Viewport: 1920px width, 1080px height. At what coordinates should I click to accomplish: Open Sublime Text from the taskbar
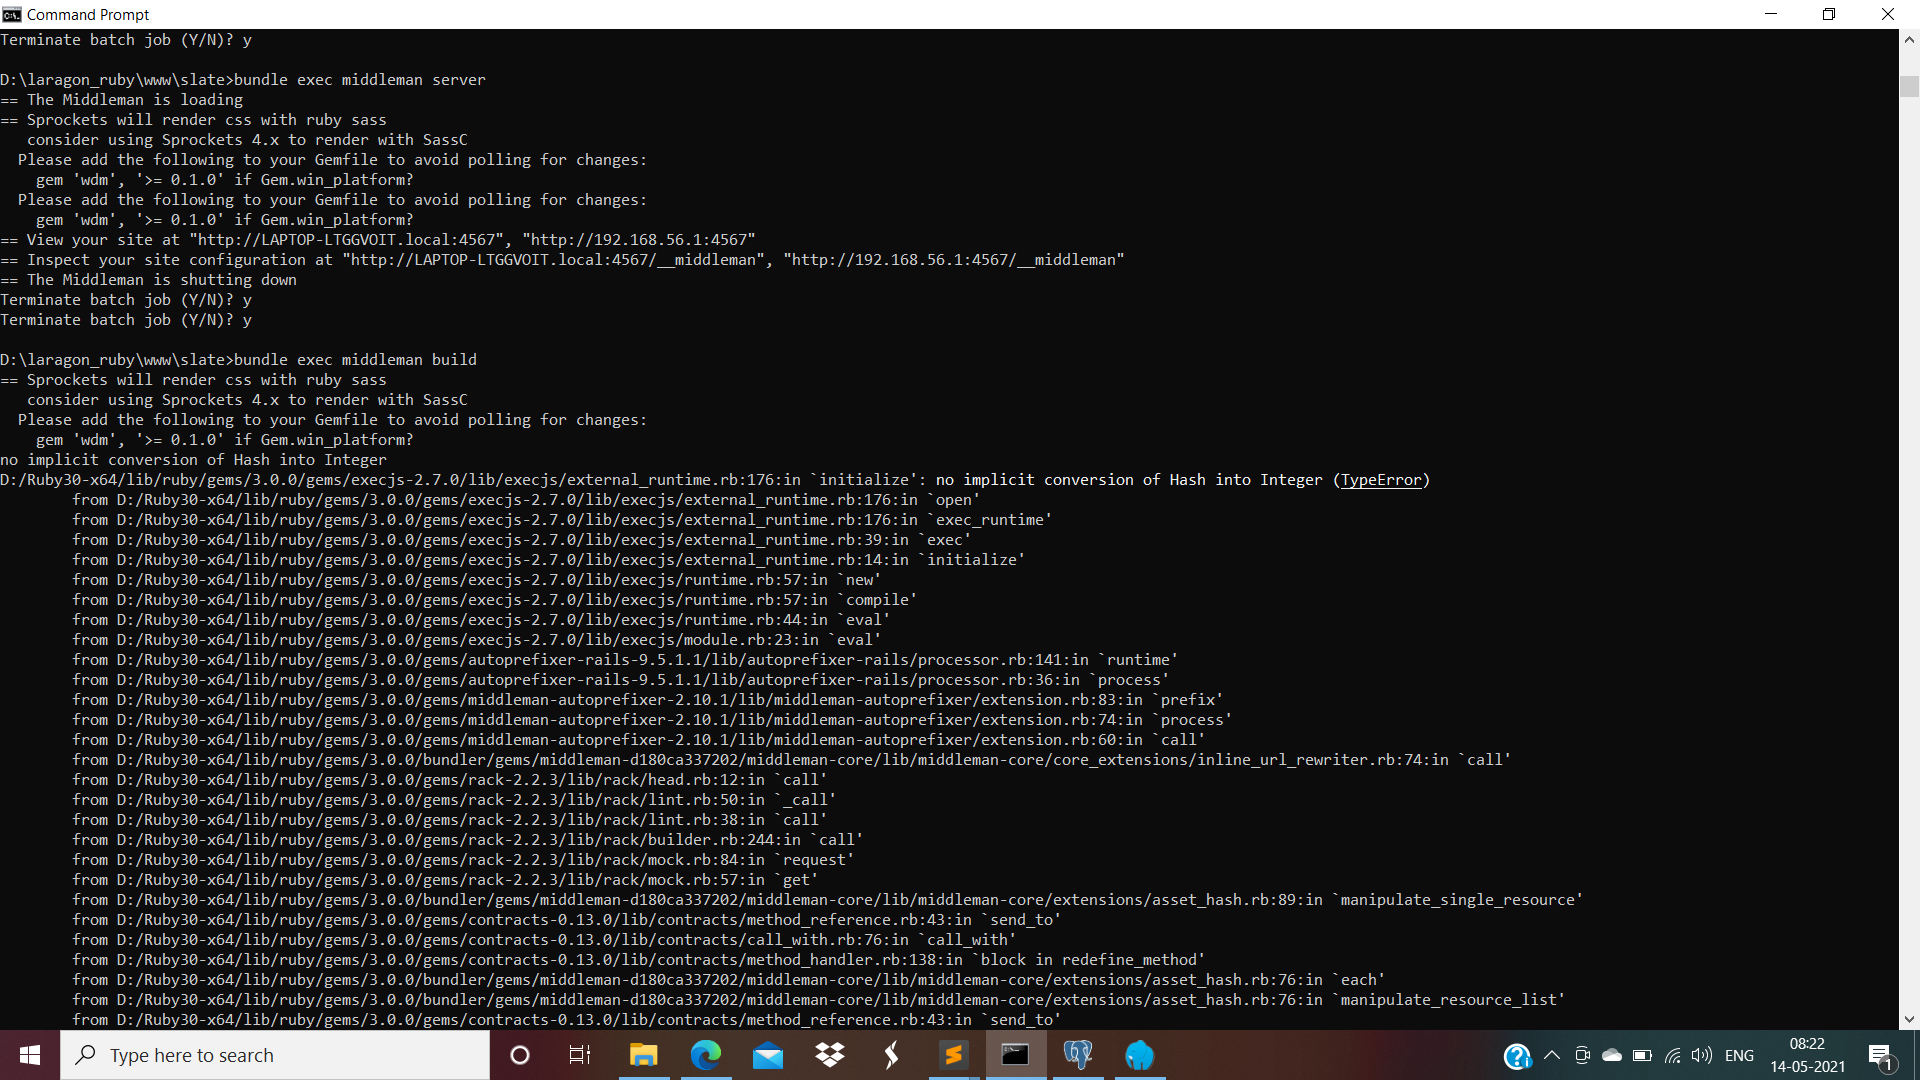click(953, 1055)
